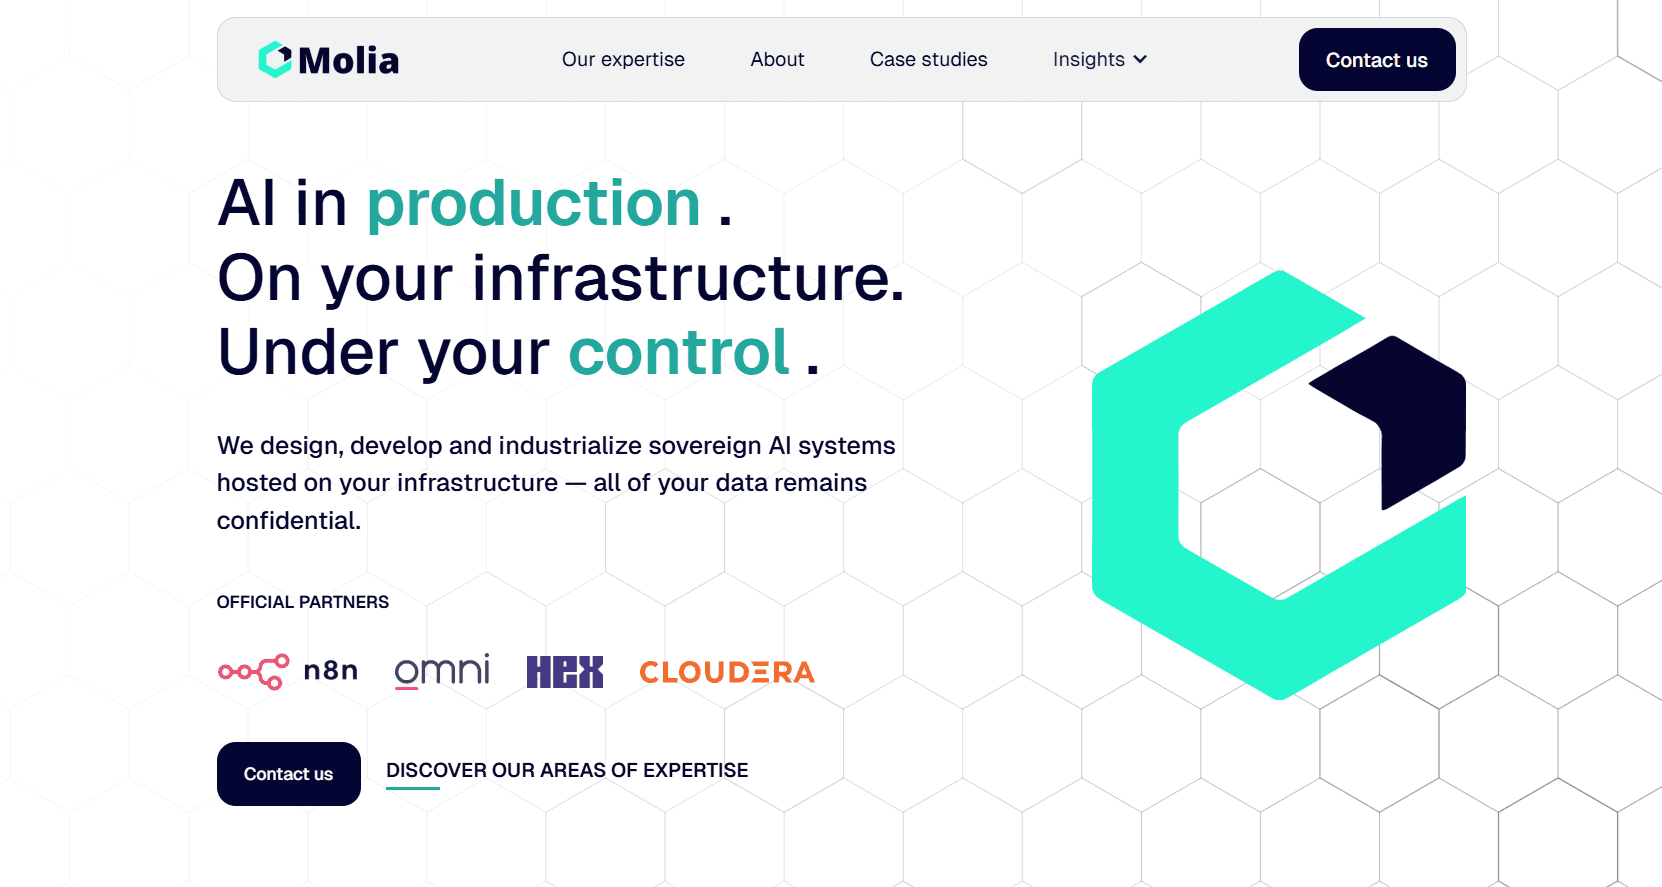Image resolution: width=1662 pixels, height=887 pixels.
Task: Click the paragraph about sovereign AI systems
Action: pos(556,483)
